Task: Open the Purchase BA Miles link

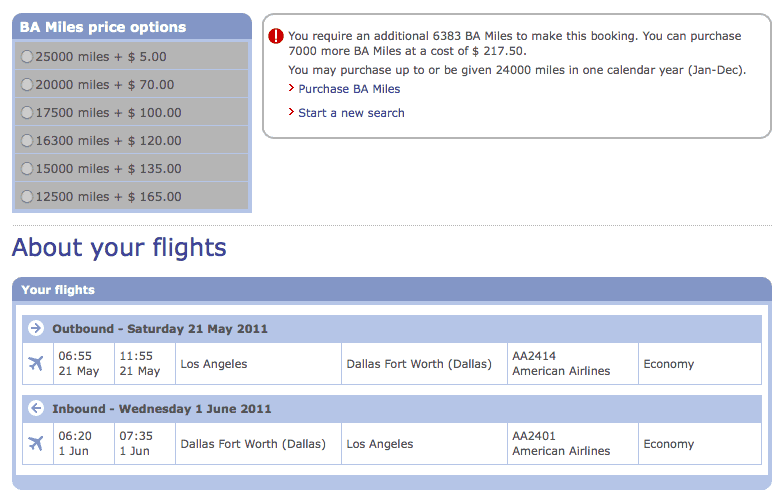Action: tap(349, 89)
